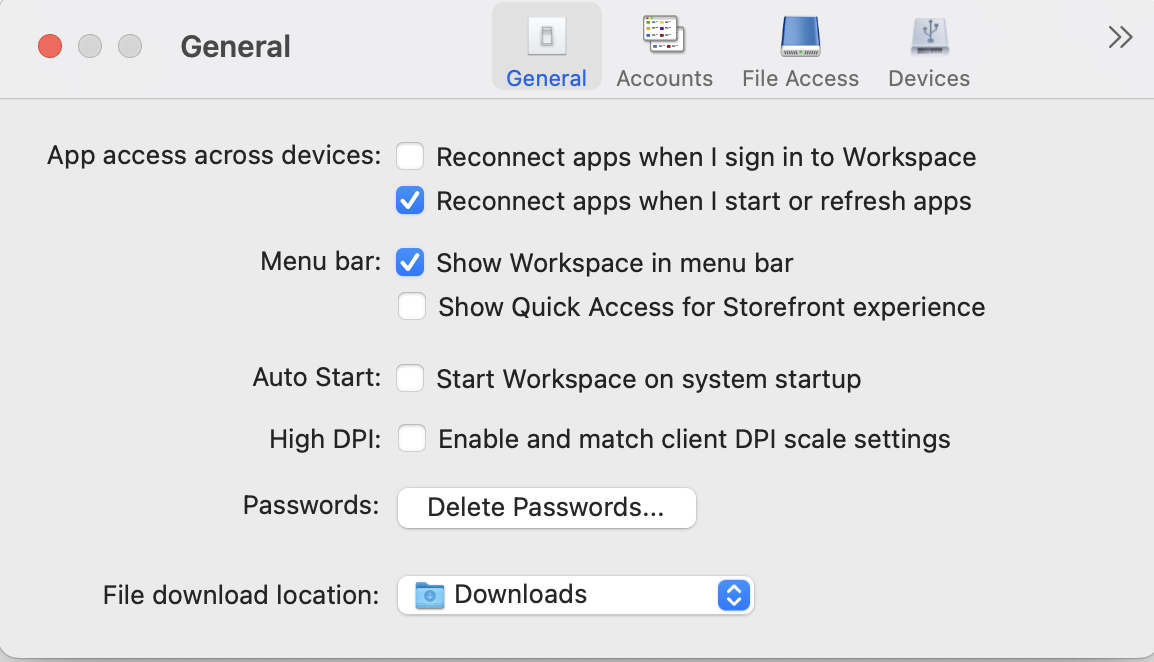This screenshot has width=1154, height=662.
Task: Switch to the Devices tab label
Action: 929,78
